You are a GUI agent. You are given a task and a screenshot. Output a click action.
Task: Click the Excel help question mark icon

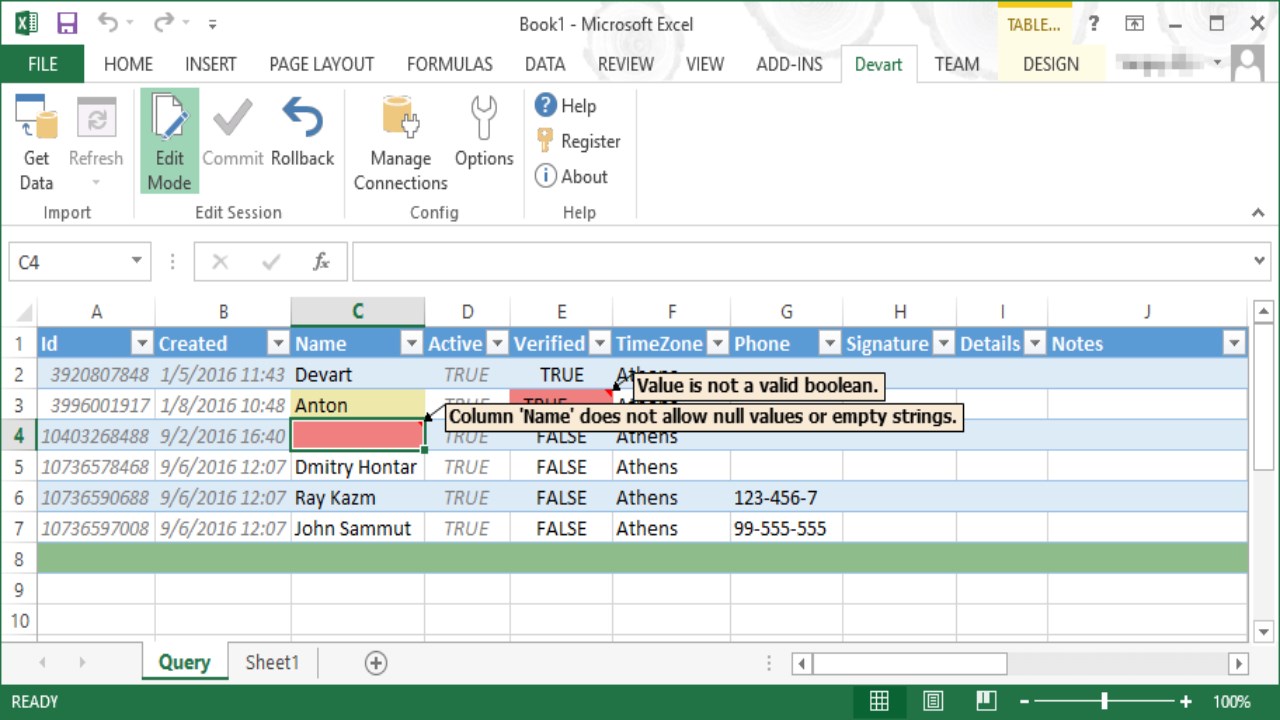1094,24
